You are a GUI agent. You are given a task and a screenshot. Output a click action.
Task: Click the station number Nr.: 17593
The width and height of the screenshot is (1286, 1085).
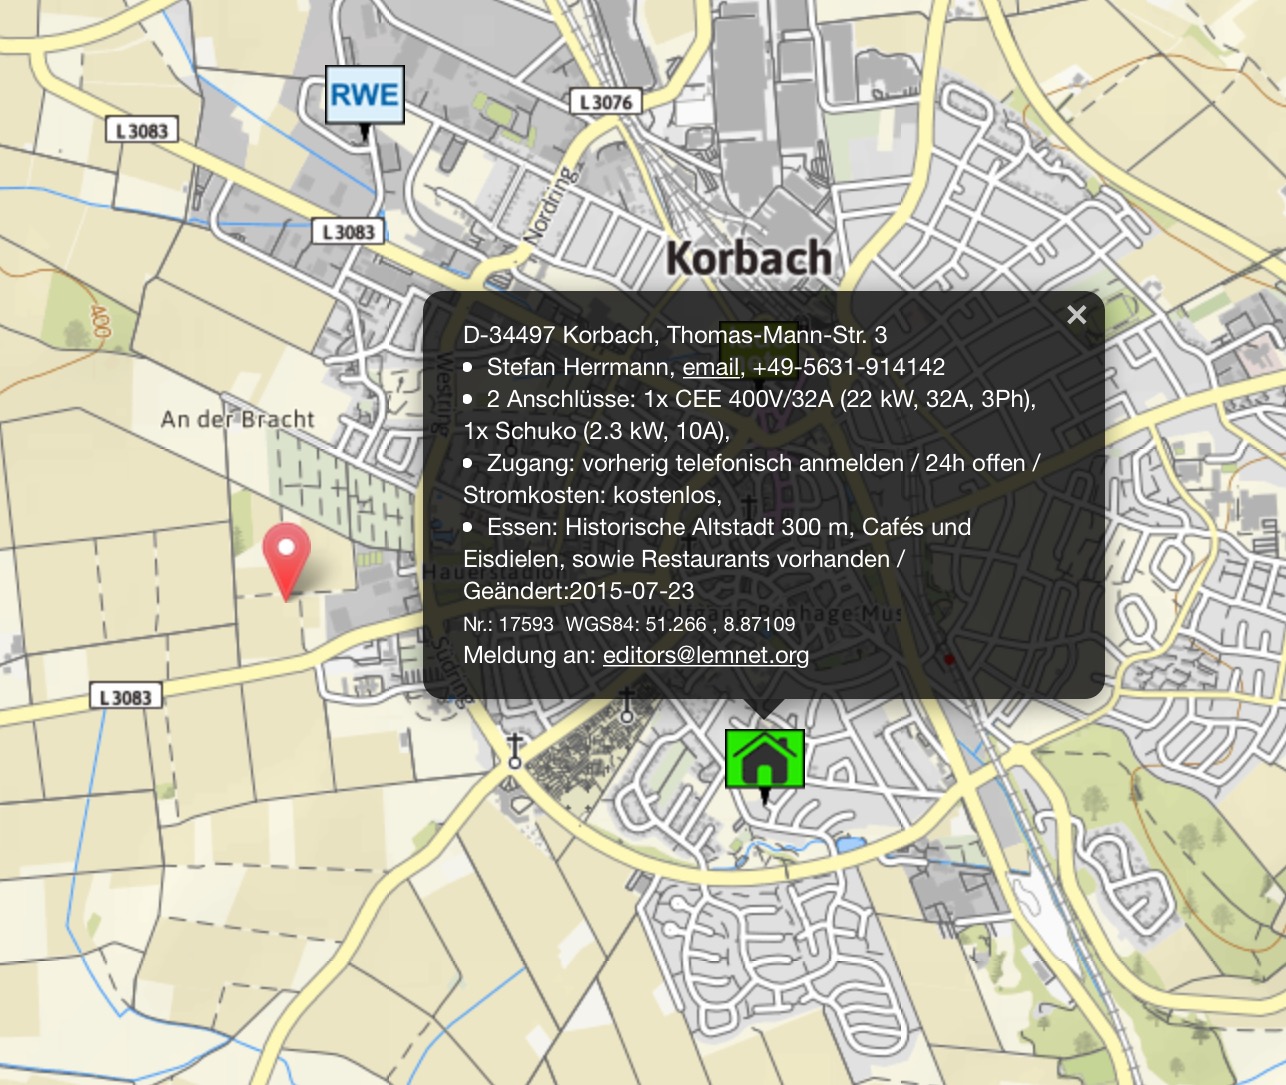tap(508, 624)
